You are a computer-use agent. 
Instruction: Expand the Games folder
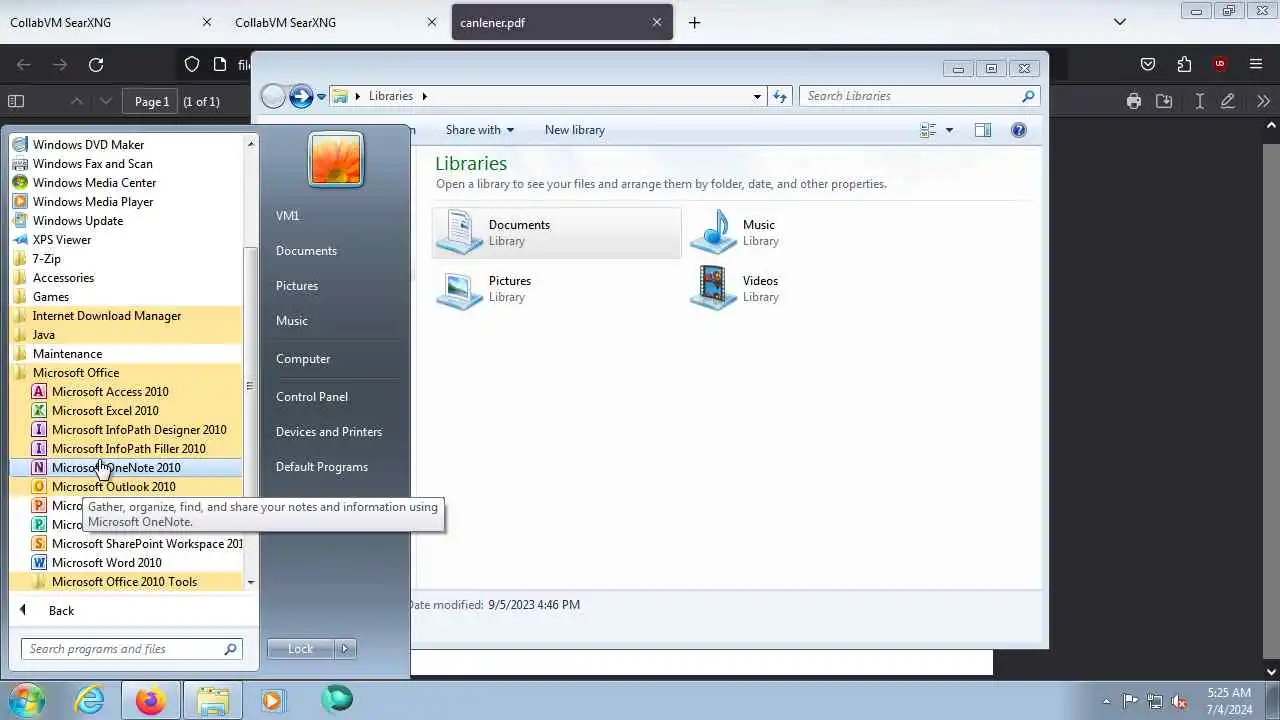click(50, 297)
